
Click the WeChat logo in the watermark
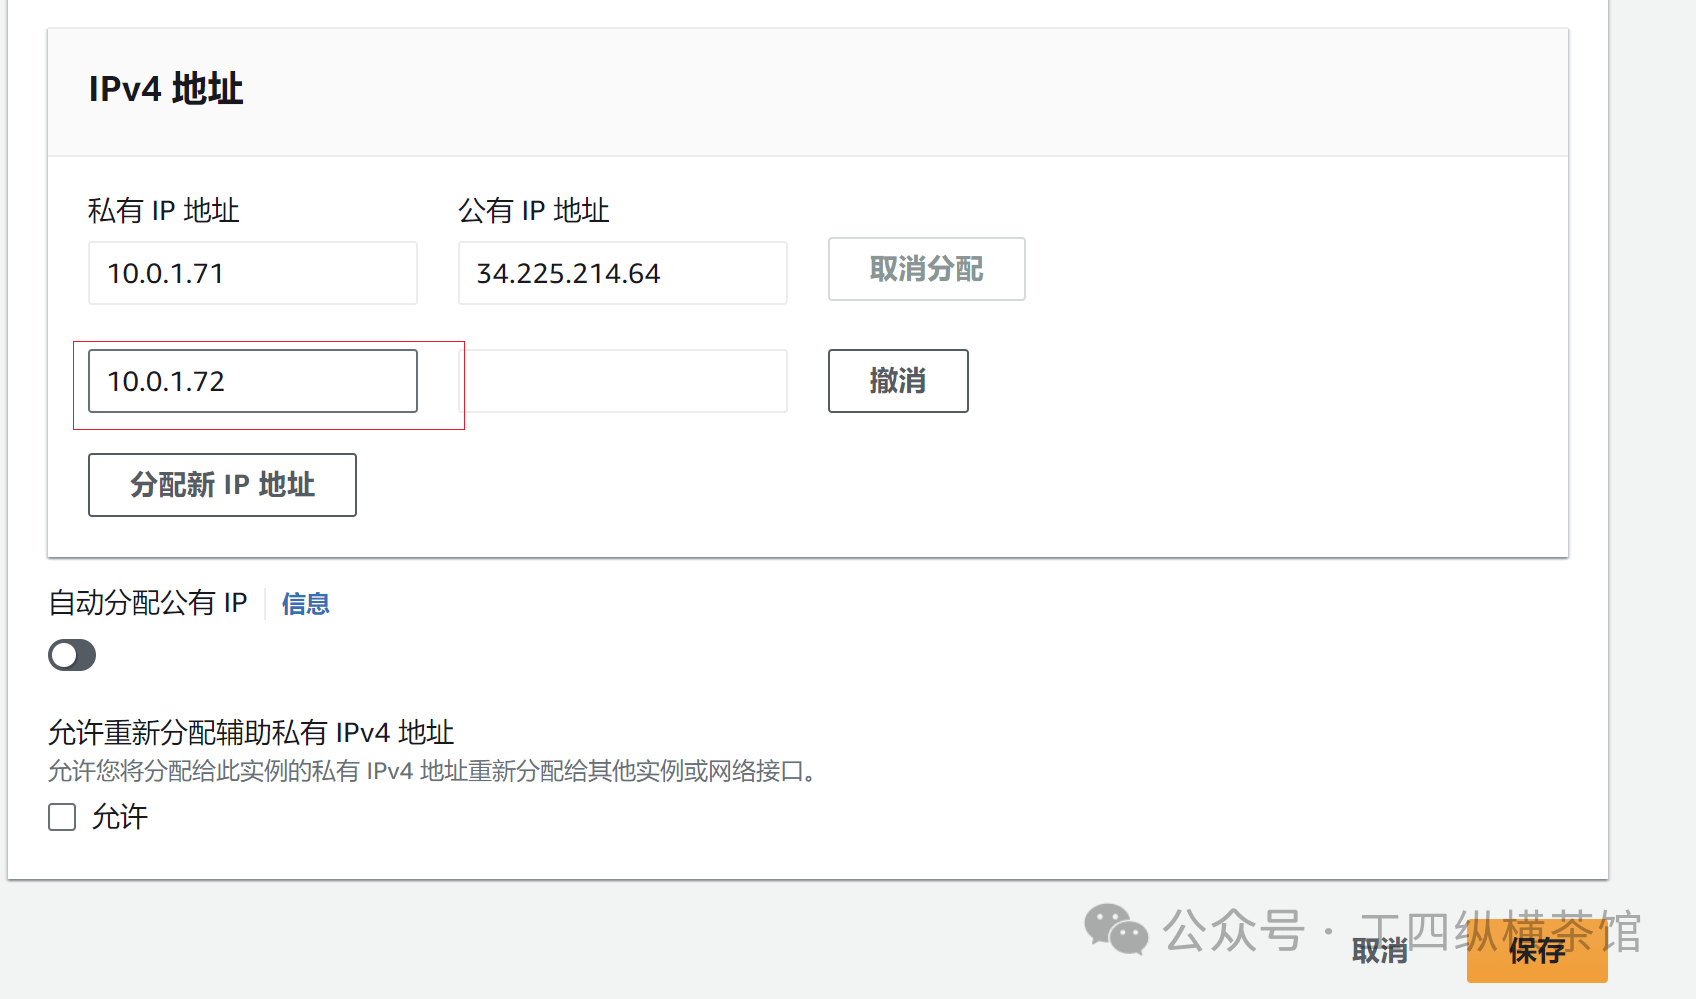coord(1116,930)
